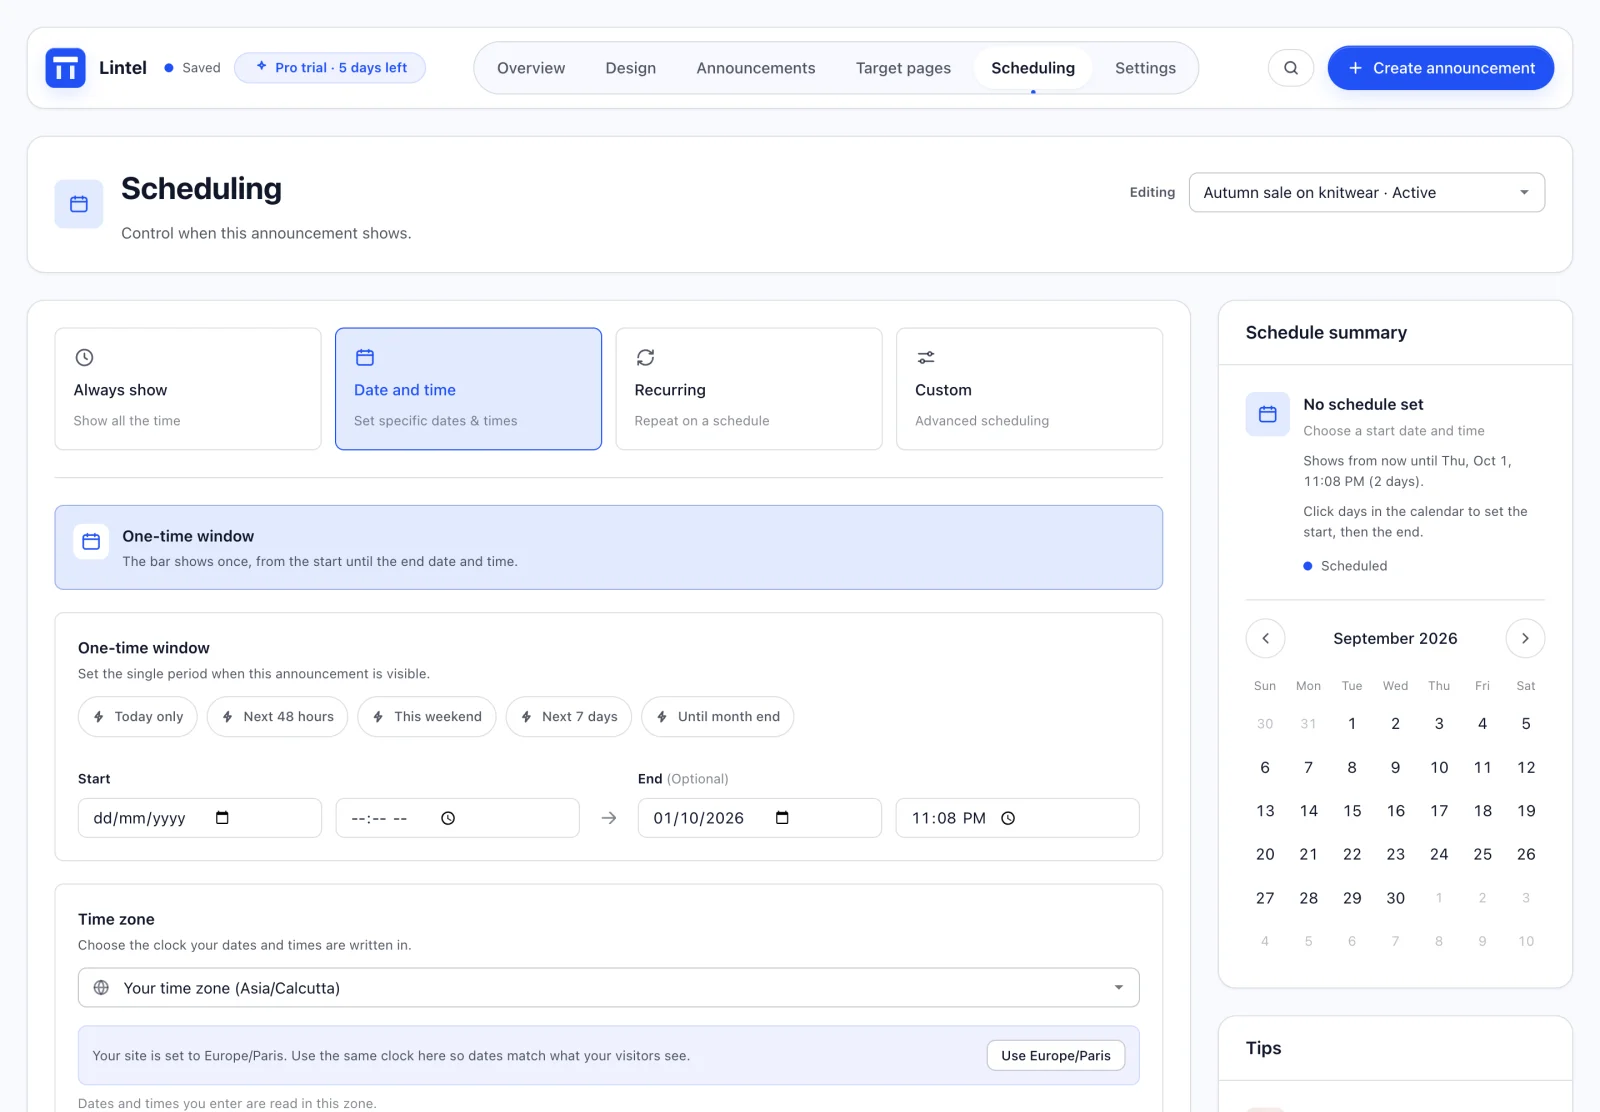
Task: Select the Custom advanced scheduling option
Action: [1029, 389]
